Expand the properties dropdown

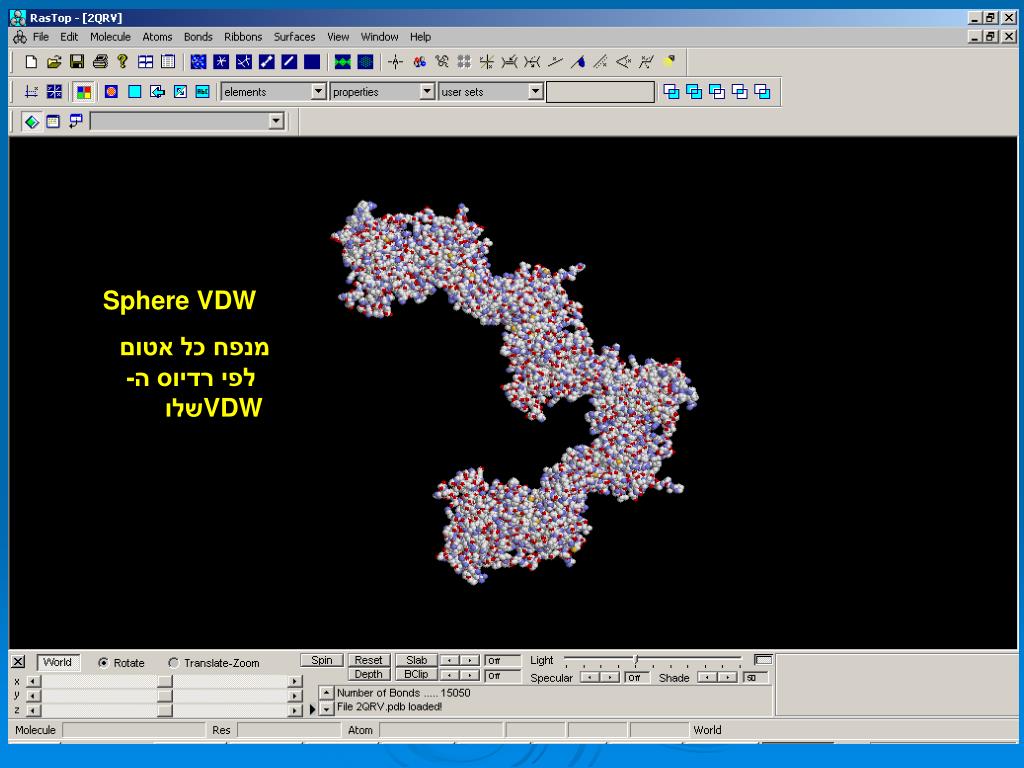tap(427, 92)
